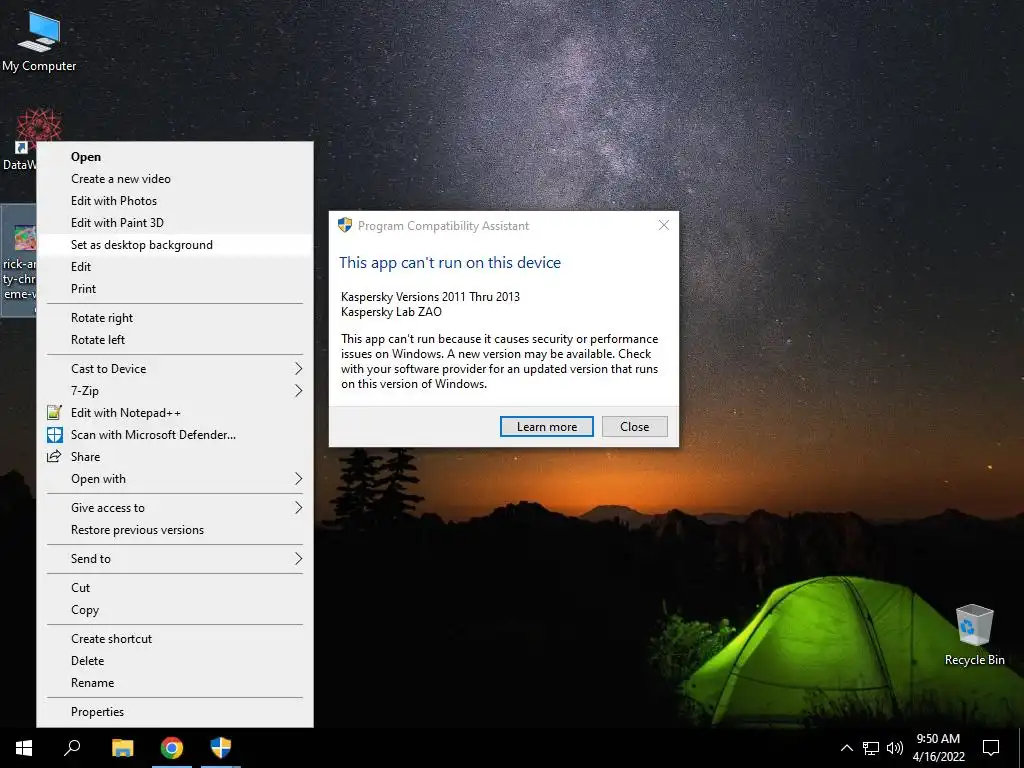Close Program Compatibility Assistant with X
1024x768 pixels.
pos(664,225)
